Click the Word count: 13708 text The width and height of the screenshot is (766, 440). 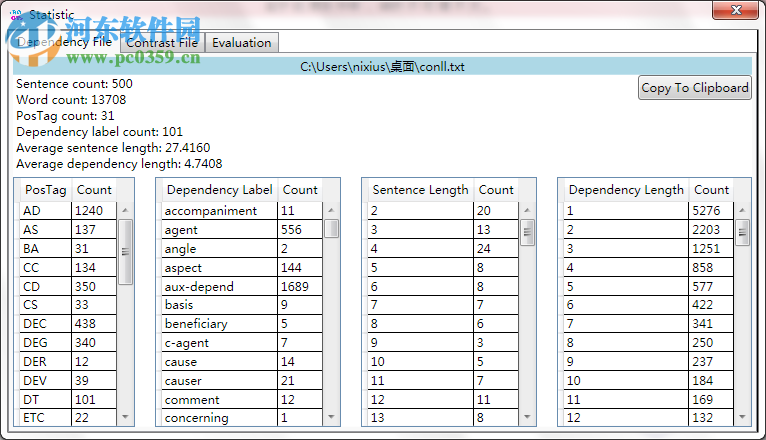coord(71,100)
